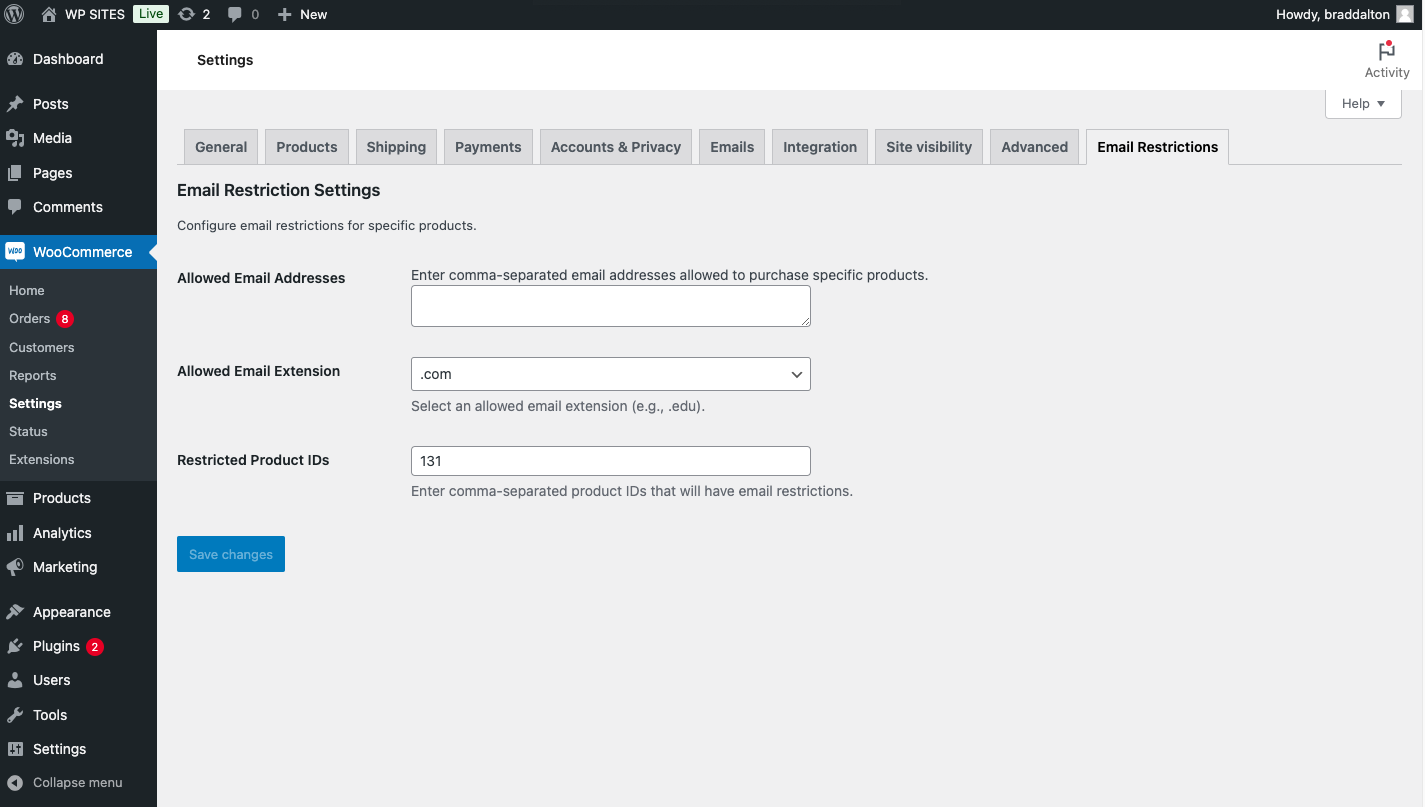
Task: Open Plugins from the sidebar
Action: click(56, 646)
